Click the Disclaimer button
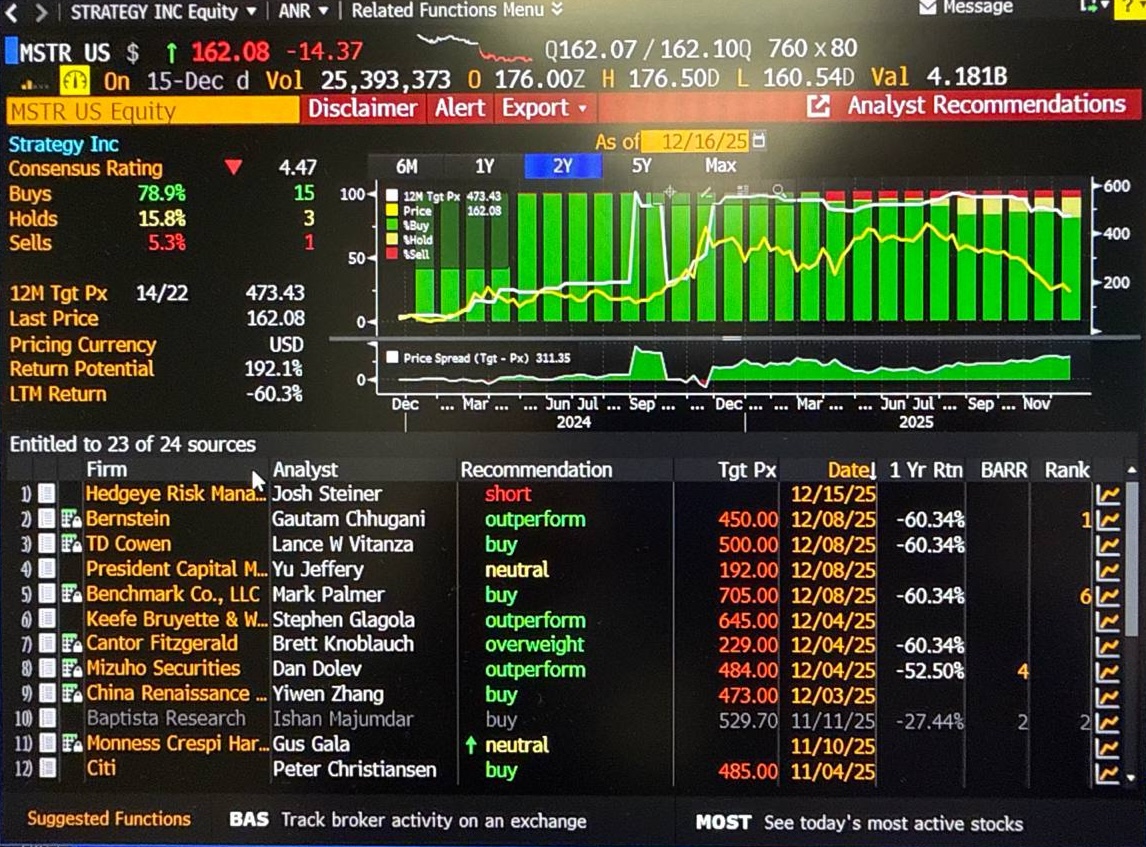Screen dimensions: 1146x847 (362, 108)
